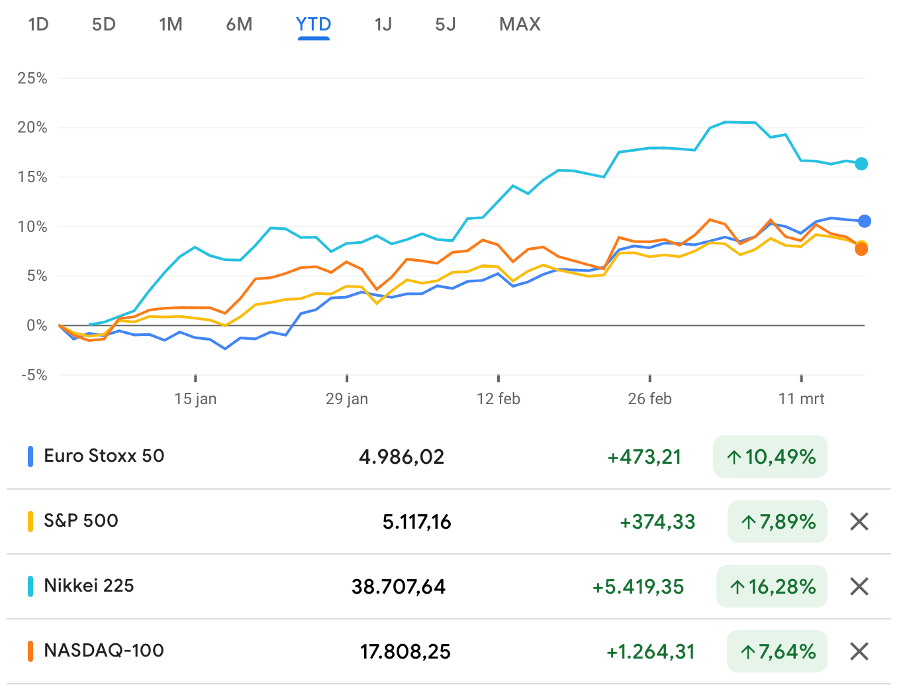
Task: Click the 29 jan axis label
Action: tap(347, 399)
